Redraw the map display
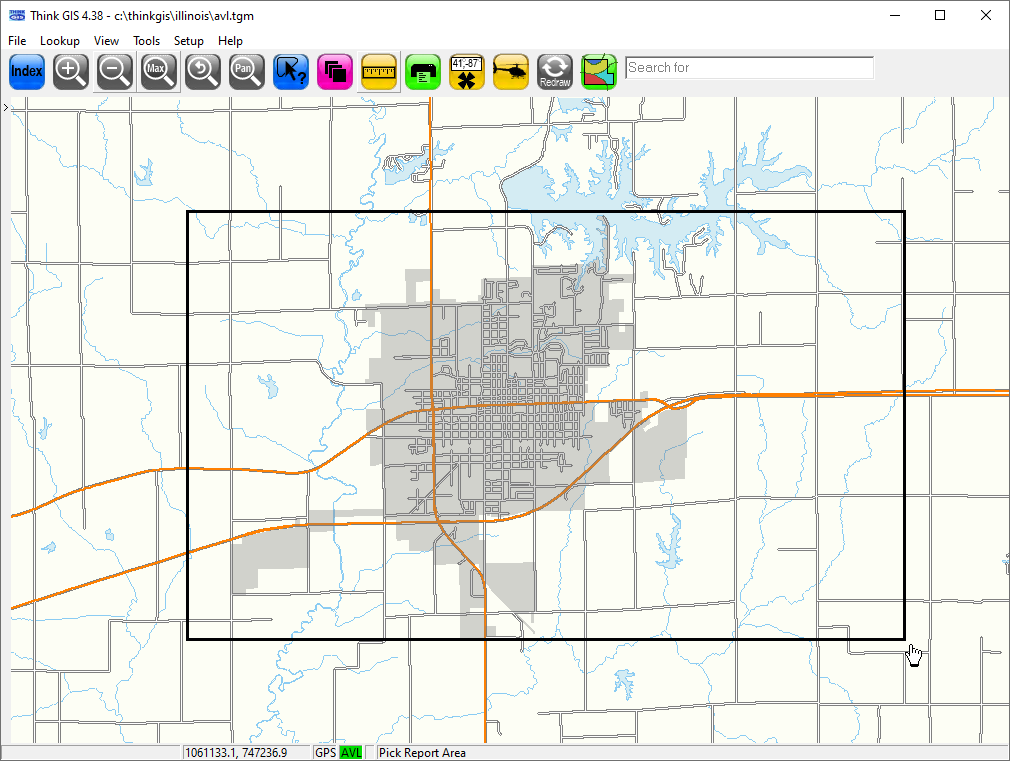The width and height of the screenshot is (1010, 761). [555, 71]
